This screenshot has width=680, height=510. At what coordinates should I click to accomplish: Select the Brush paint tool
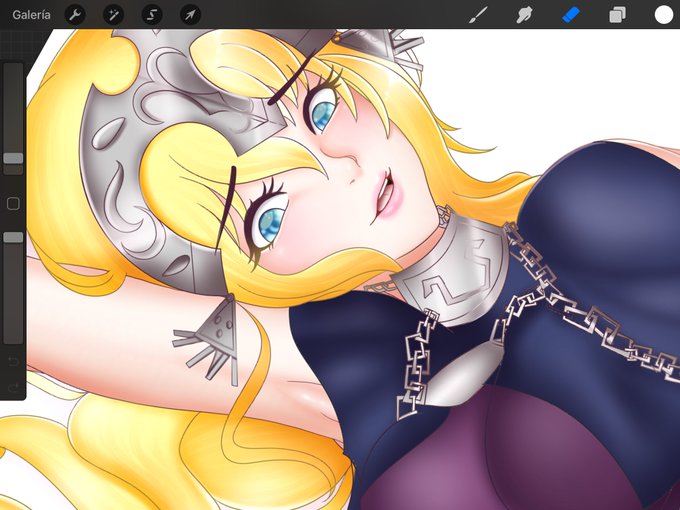pyautogui.click(x=478, y=15)
